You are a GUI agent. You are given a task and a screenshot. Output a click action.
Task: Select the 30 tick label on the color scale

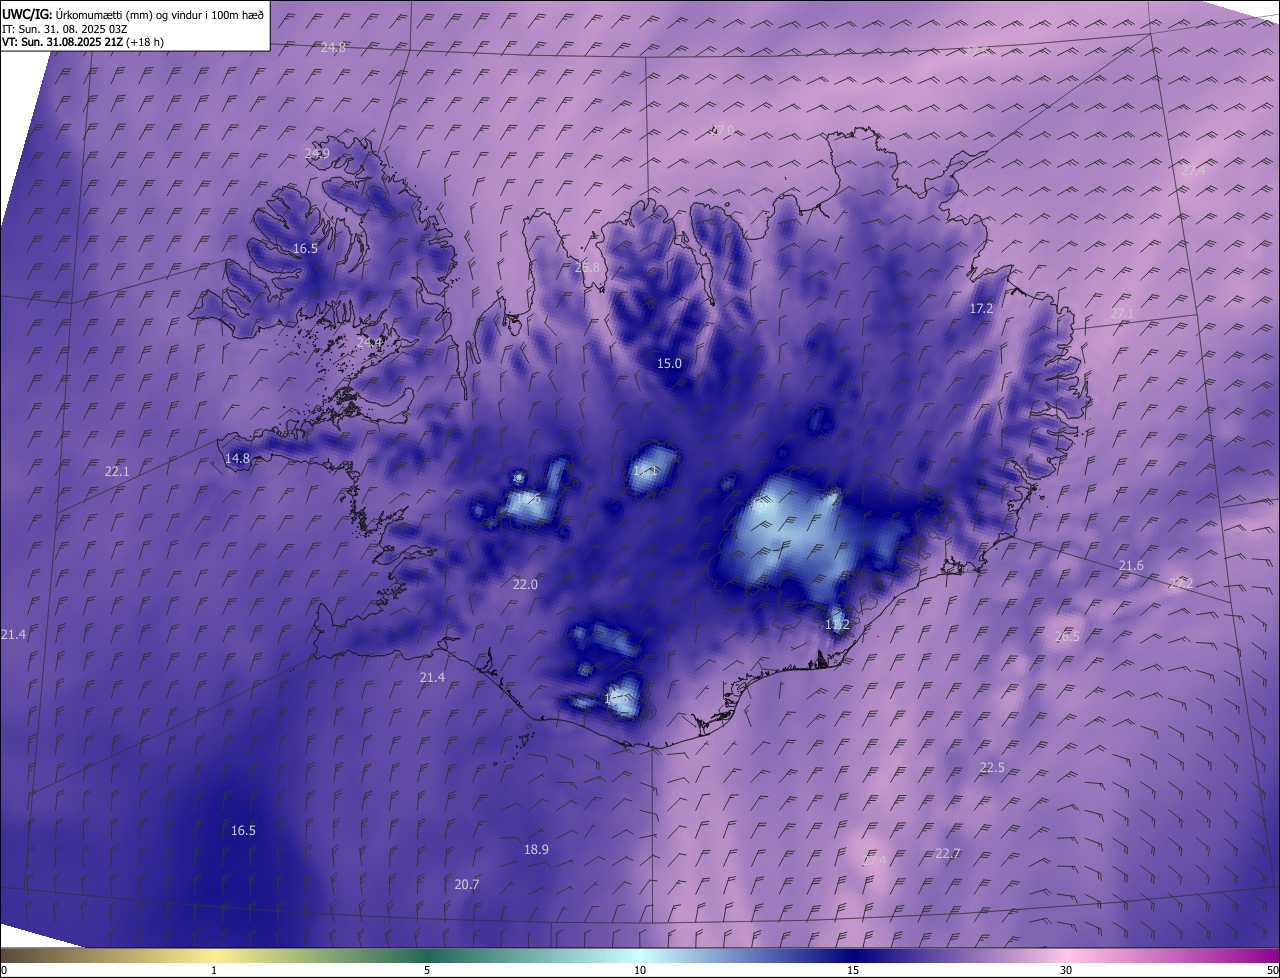[1066, 970]
